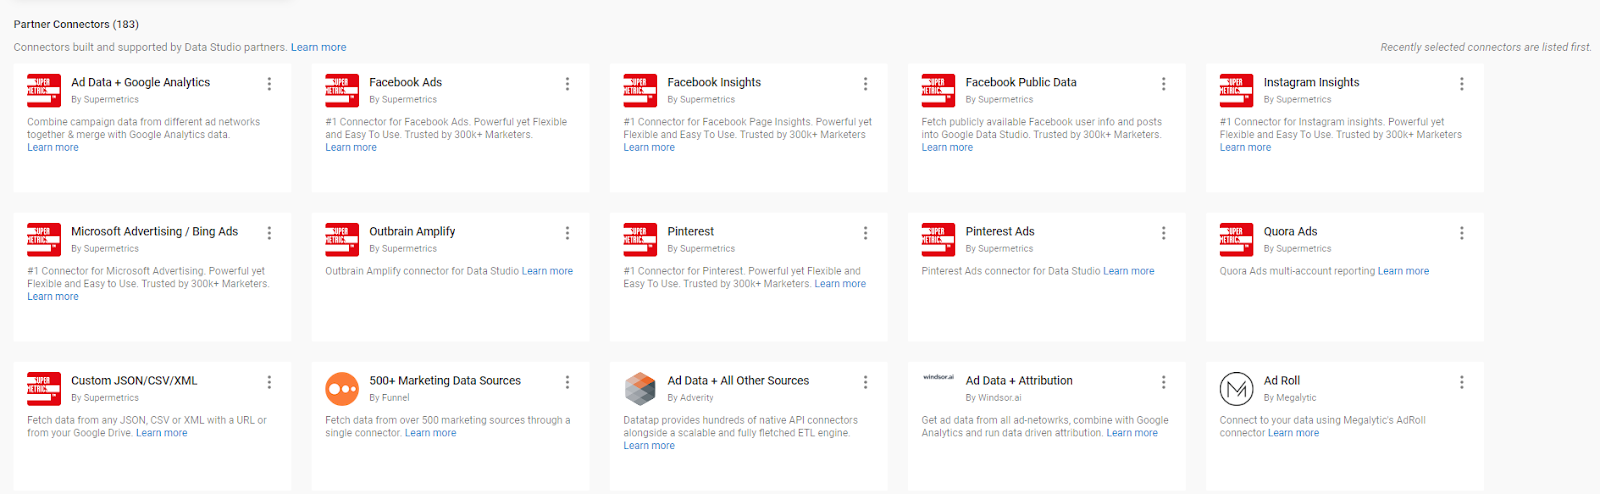Screen dimensions: 1600x494
Task: Click the Adverity cube logo icon
Action: pyautogui.click(x=640, y=388)
